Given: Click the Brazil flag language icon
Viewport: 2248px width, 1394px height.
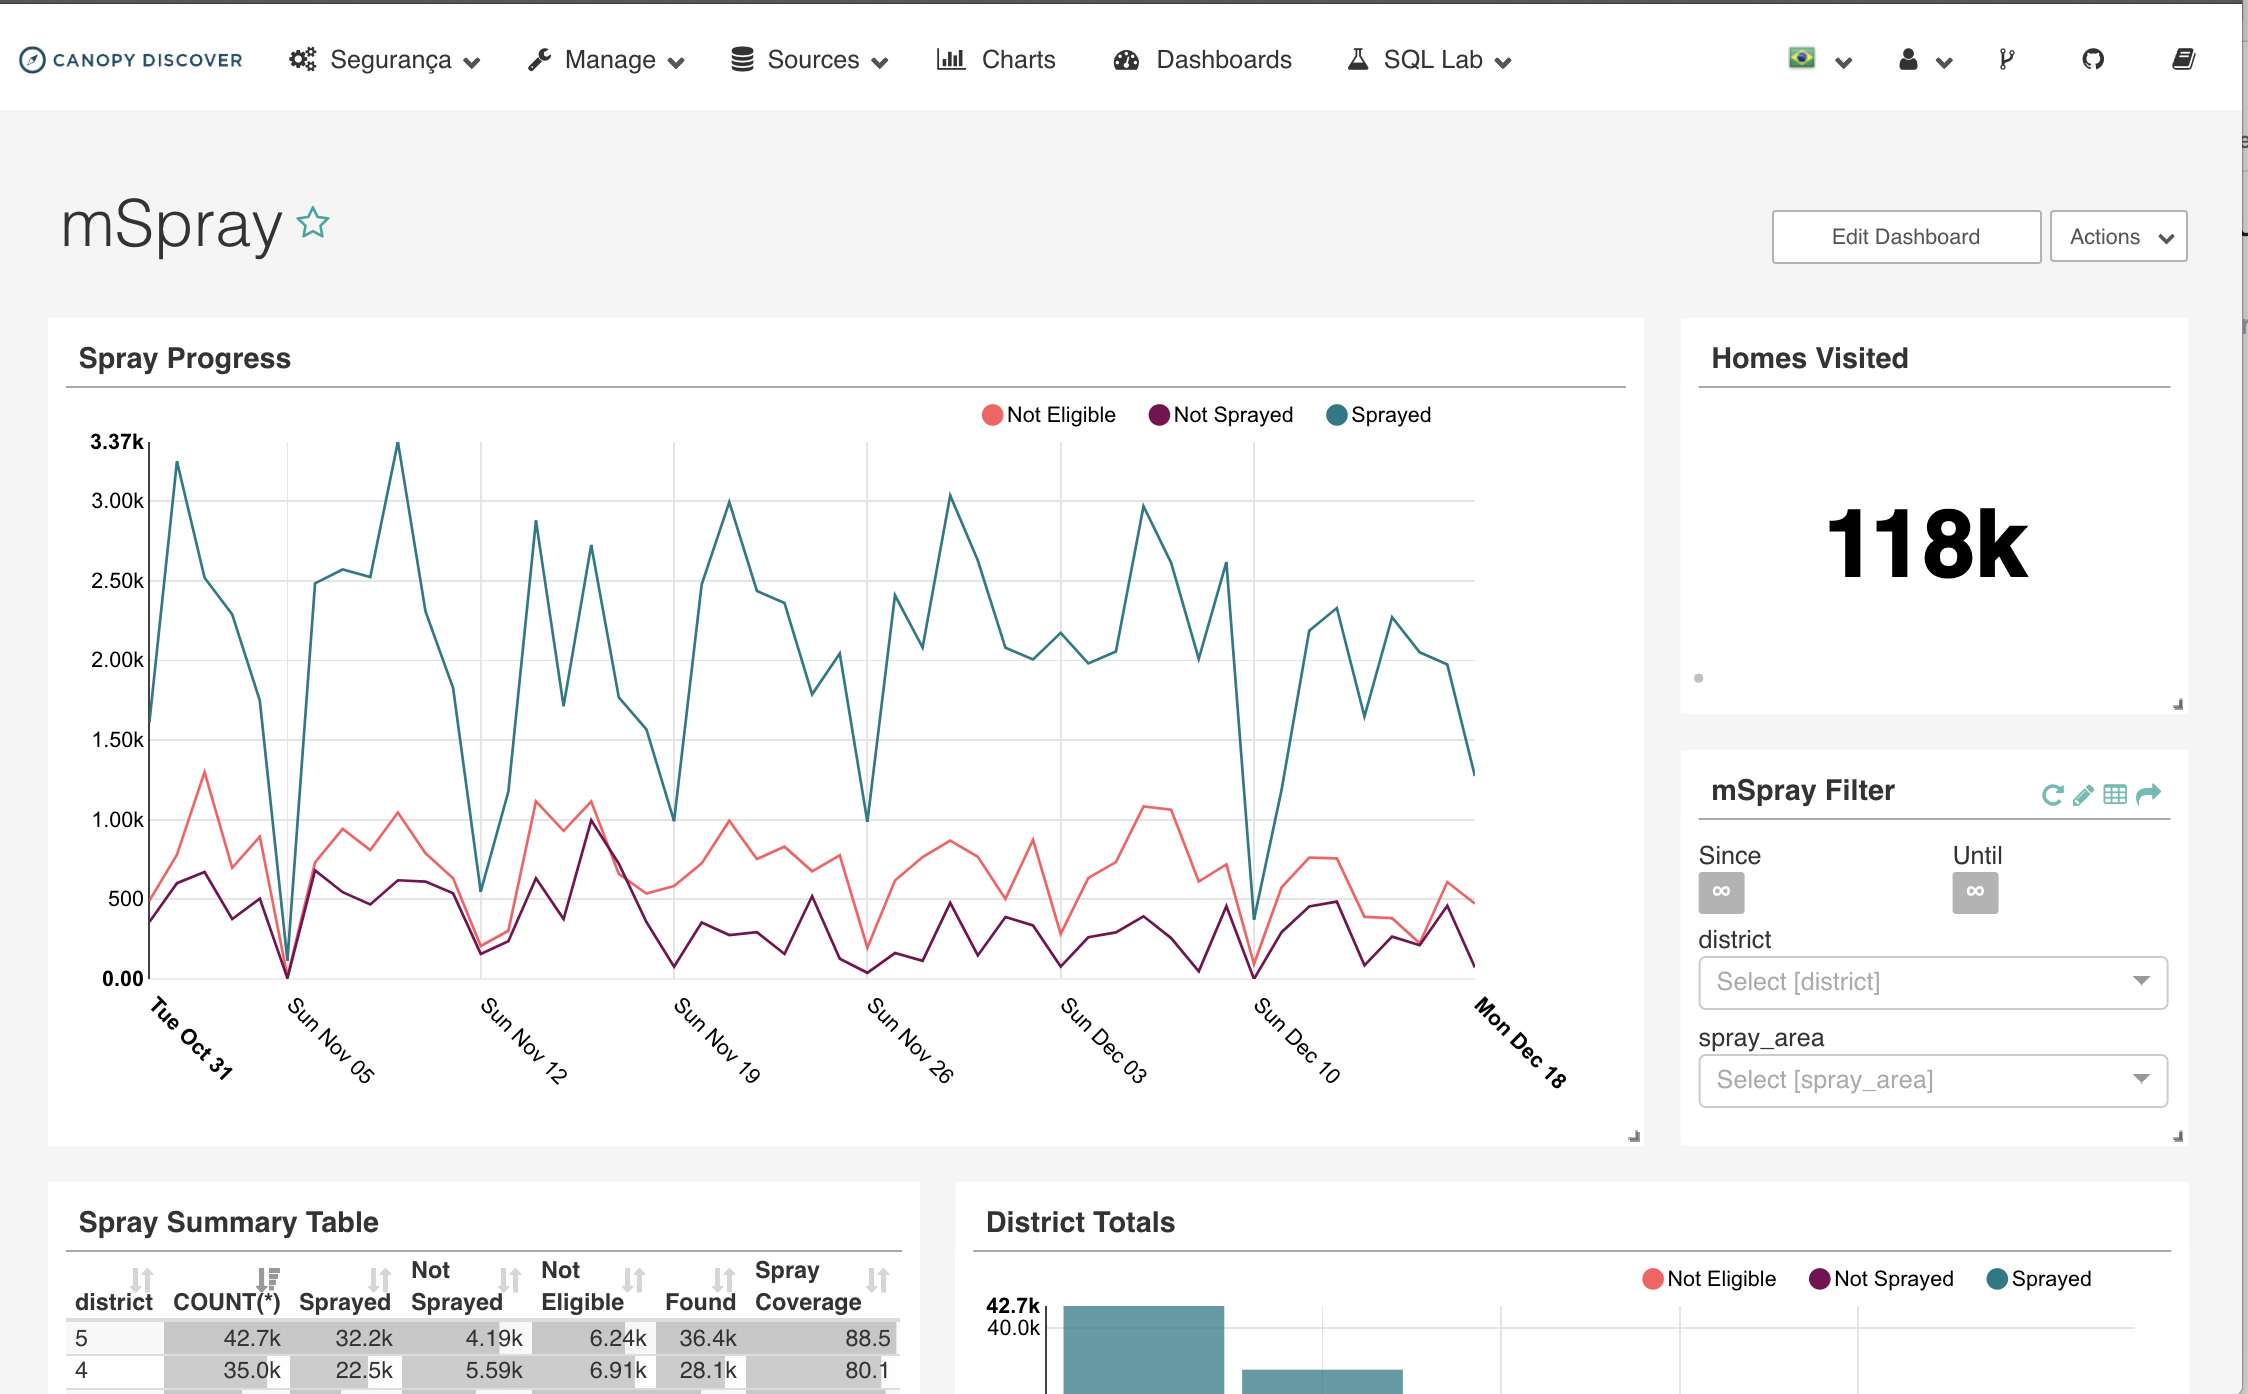Looking at the screenshot, I should (x=1802, y=58).
